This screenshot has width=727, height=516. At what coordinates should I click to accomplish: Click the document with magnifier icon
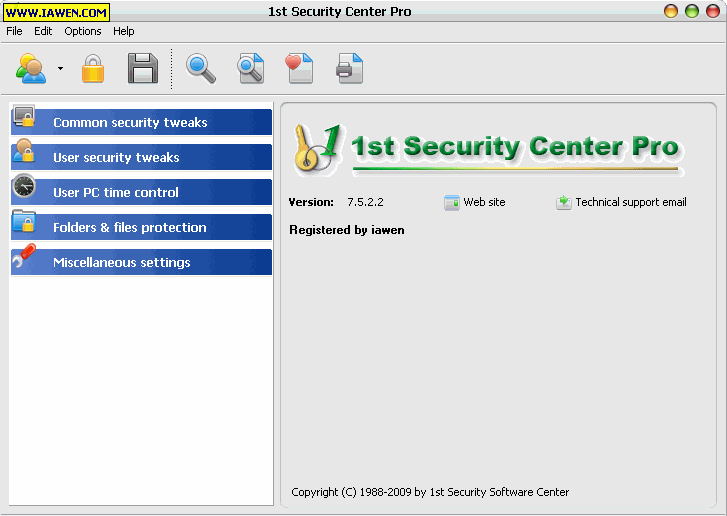[250, 69]
